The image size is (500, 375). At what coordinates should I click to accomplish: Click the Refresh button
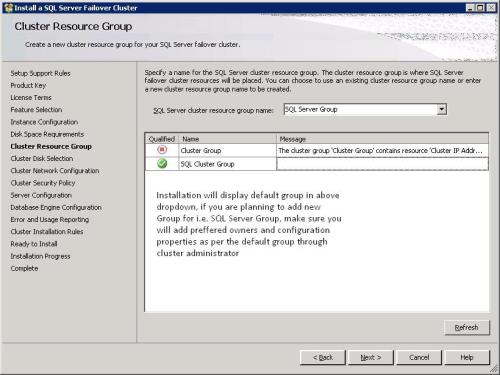click(x=467, y=328)
